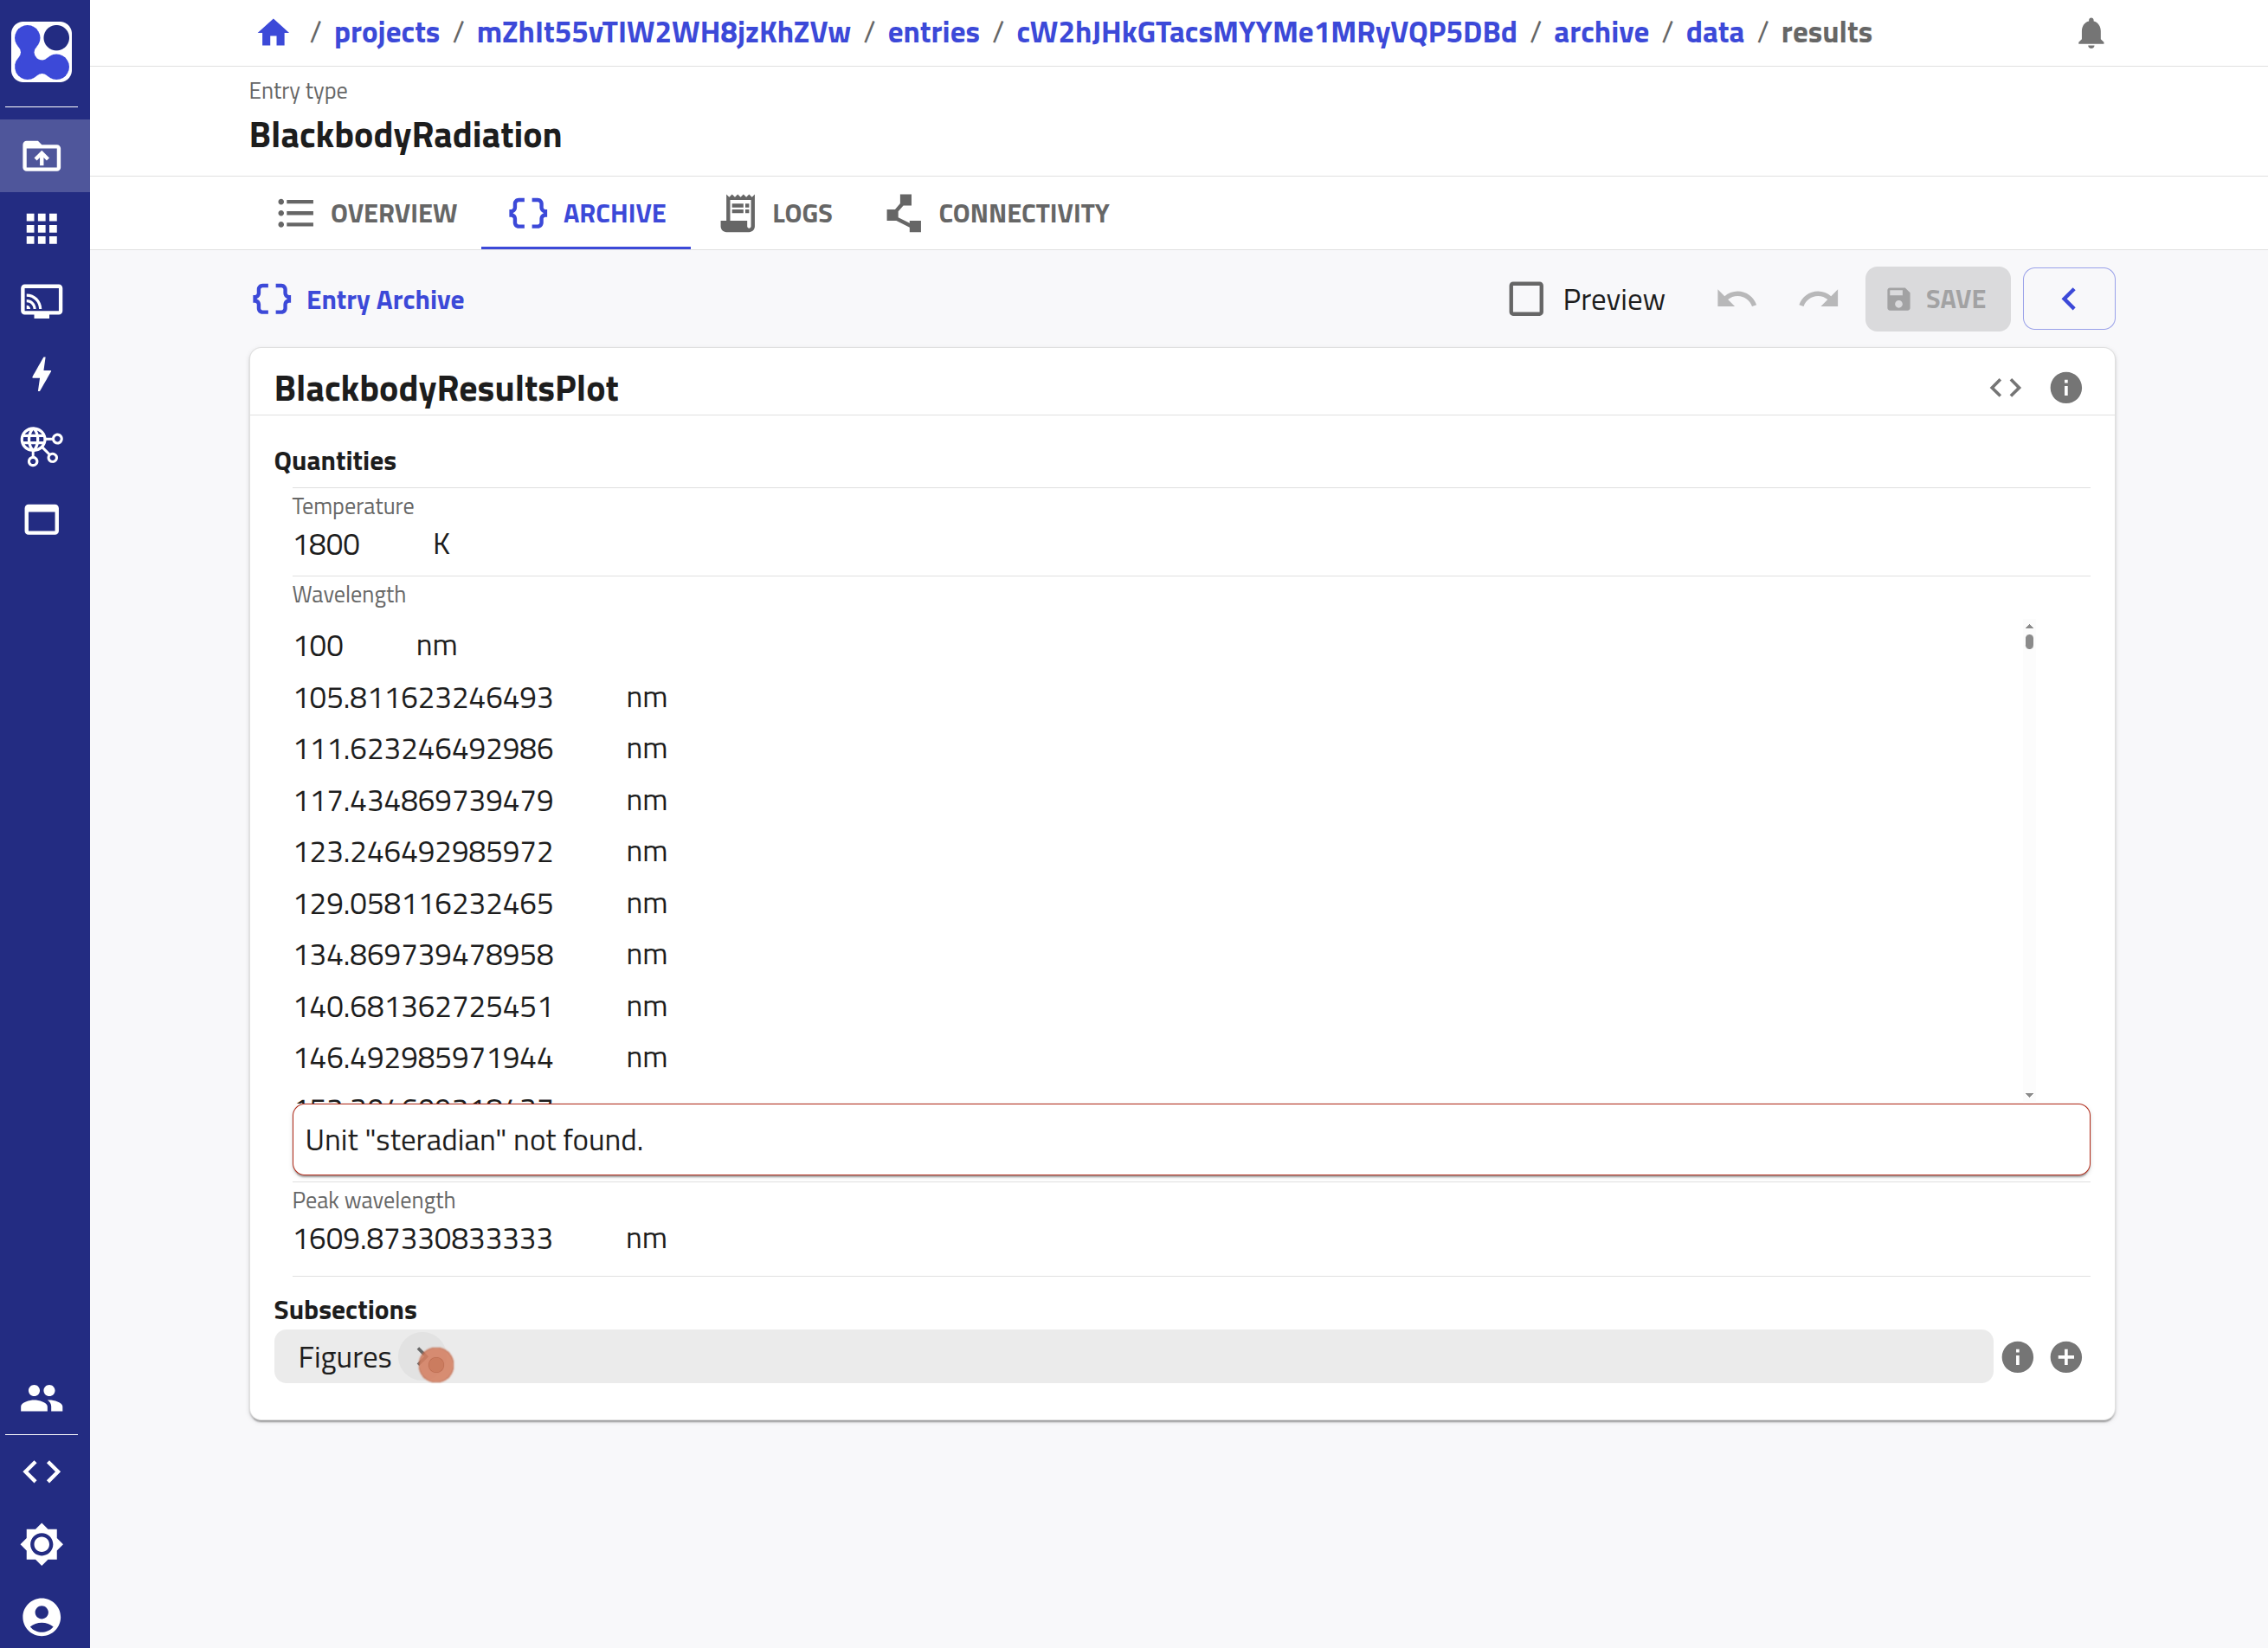Click wavelength value 105.811623246493
The width and height of the screenshot is (2268, 1648).
pyautogui.click(x=423, y=698)
